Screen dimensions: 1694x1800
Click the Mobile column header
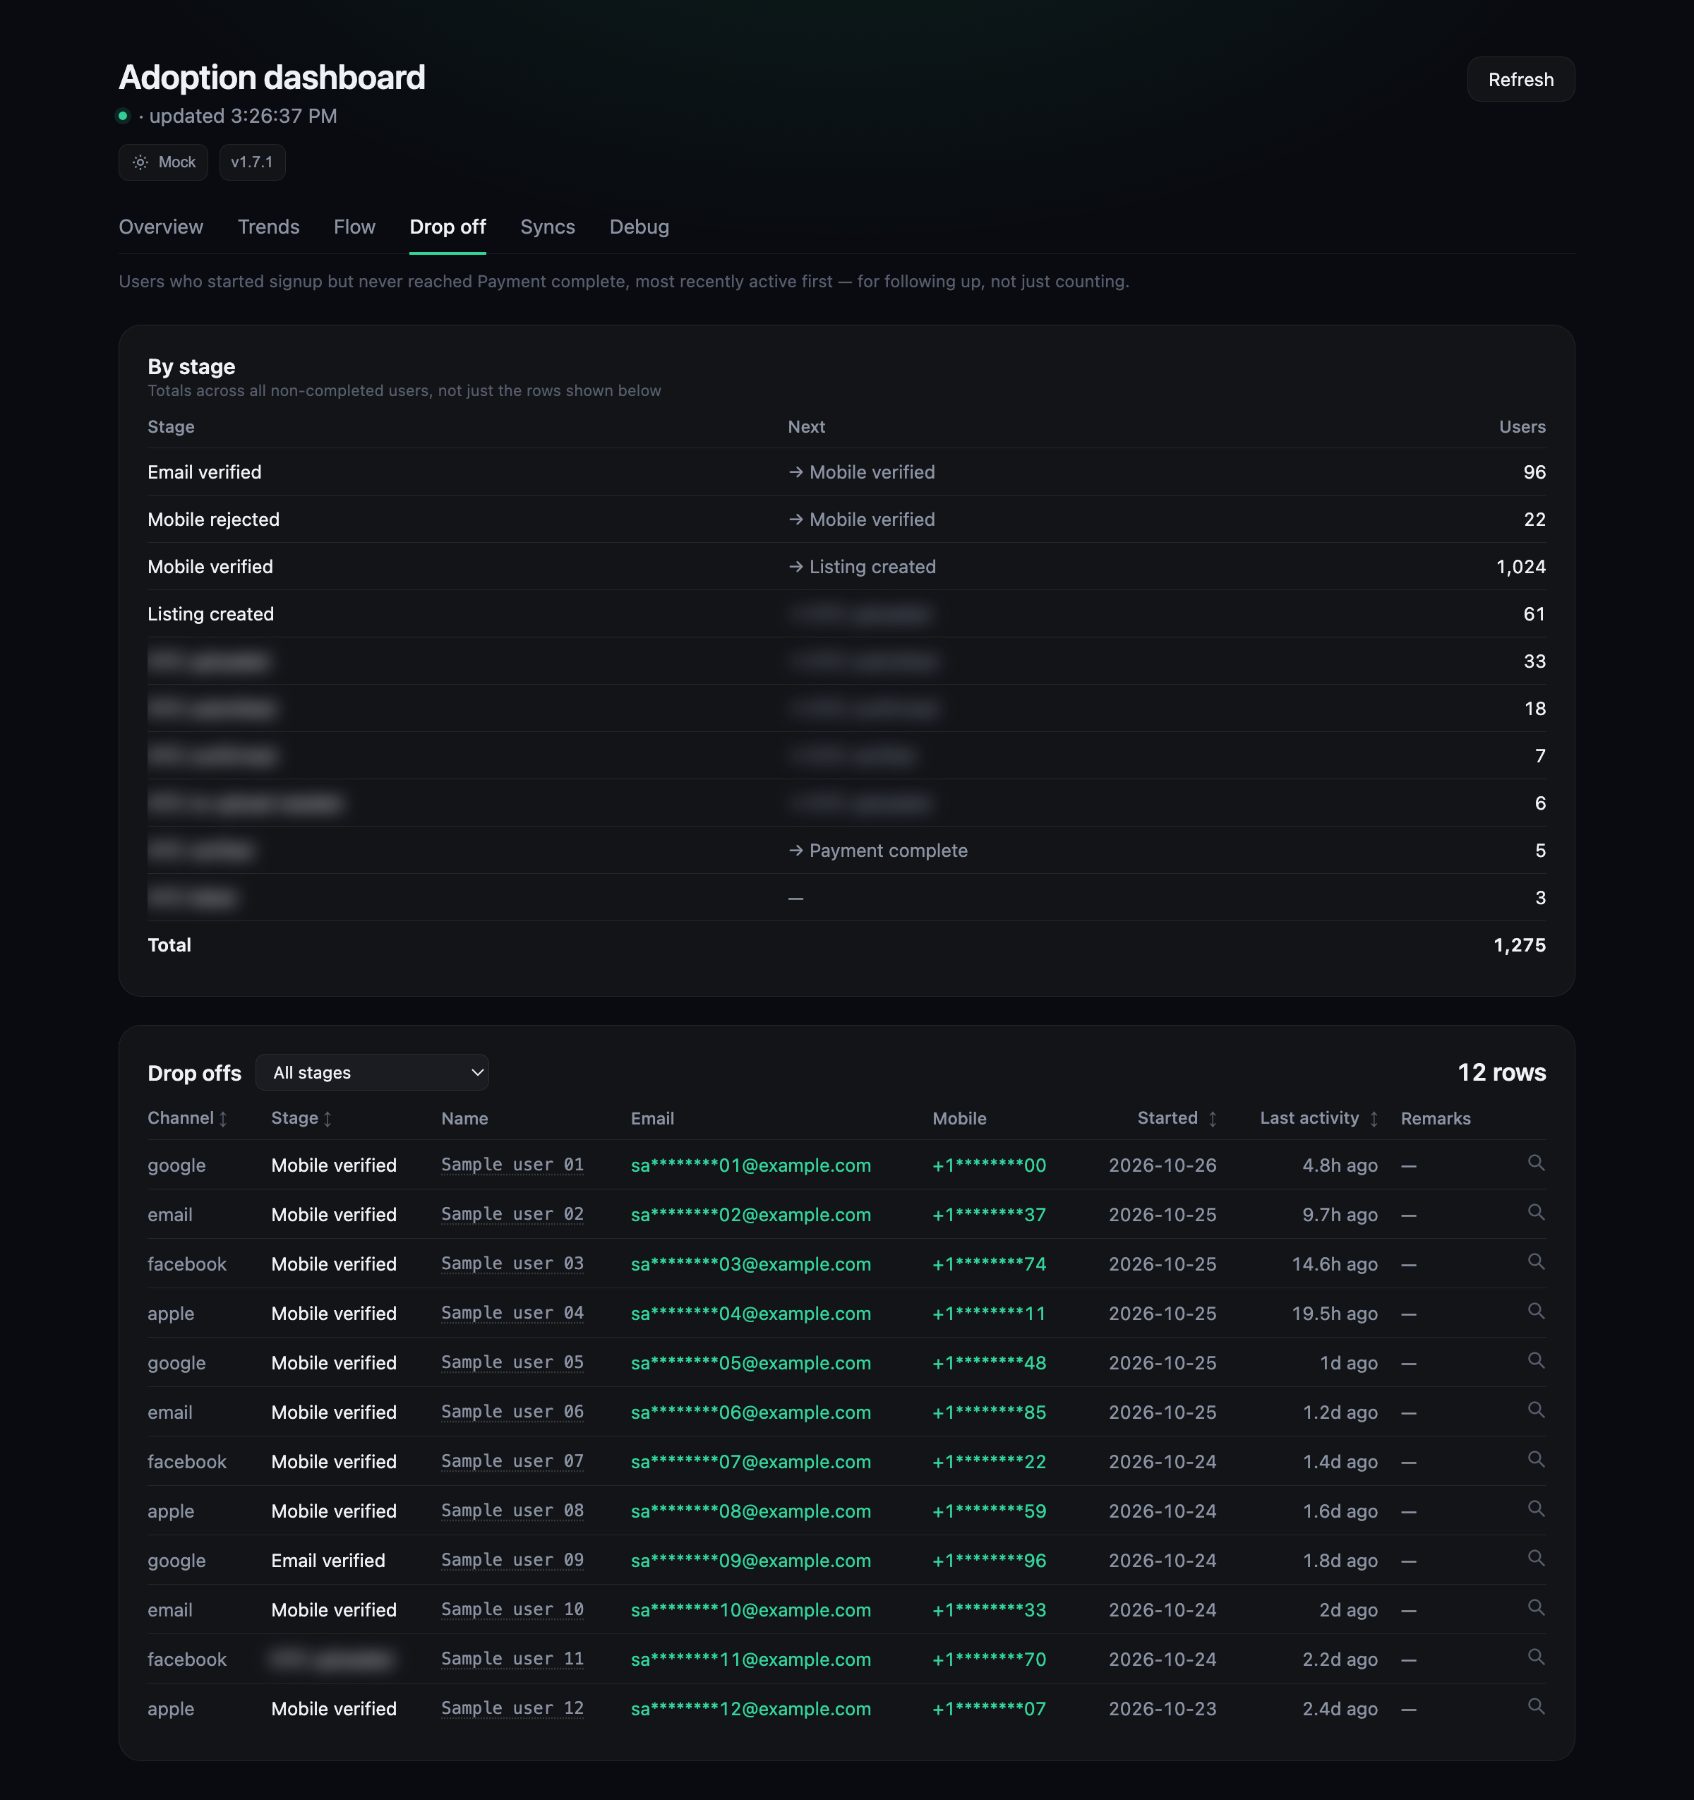click(x=959, y=1118)
